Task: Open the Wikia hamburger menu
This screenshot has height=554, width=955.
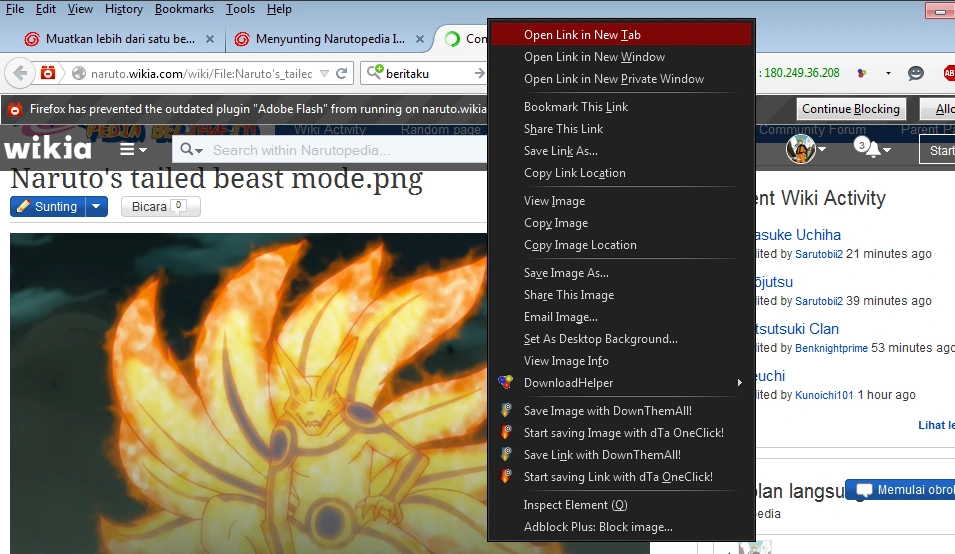Action: 133,149
